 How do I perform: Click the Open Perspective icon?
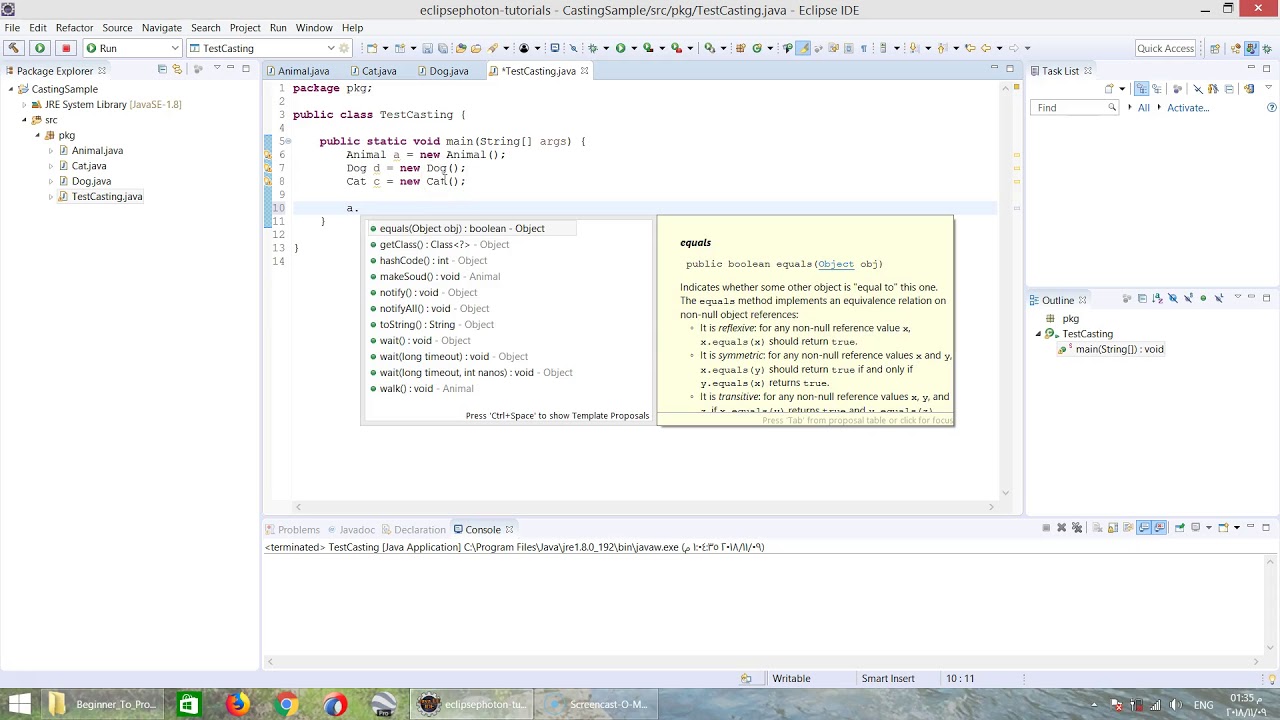pos(1215,48)
